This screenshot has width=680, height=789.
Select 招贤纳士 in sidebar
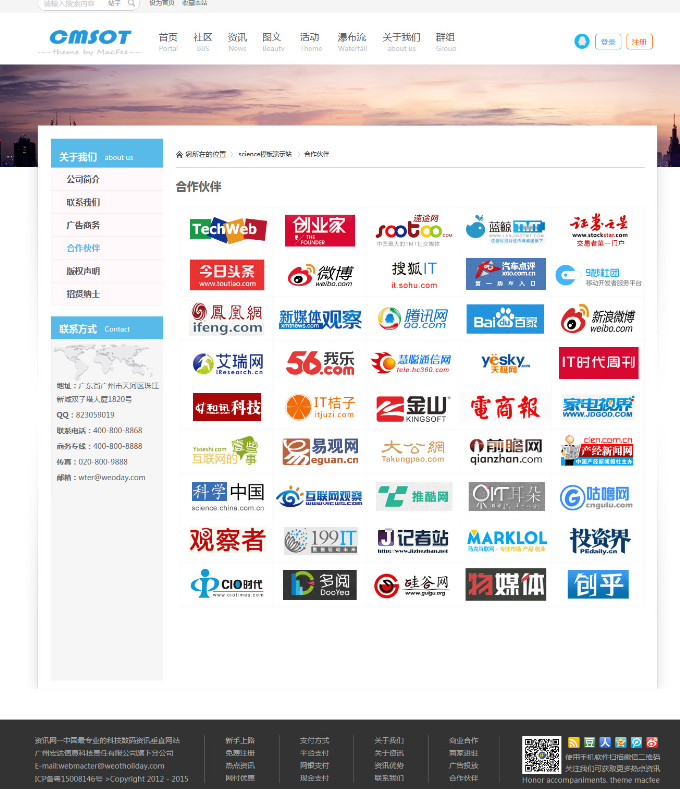[107, 294]
